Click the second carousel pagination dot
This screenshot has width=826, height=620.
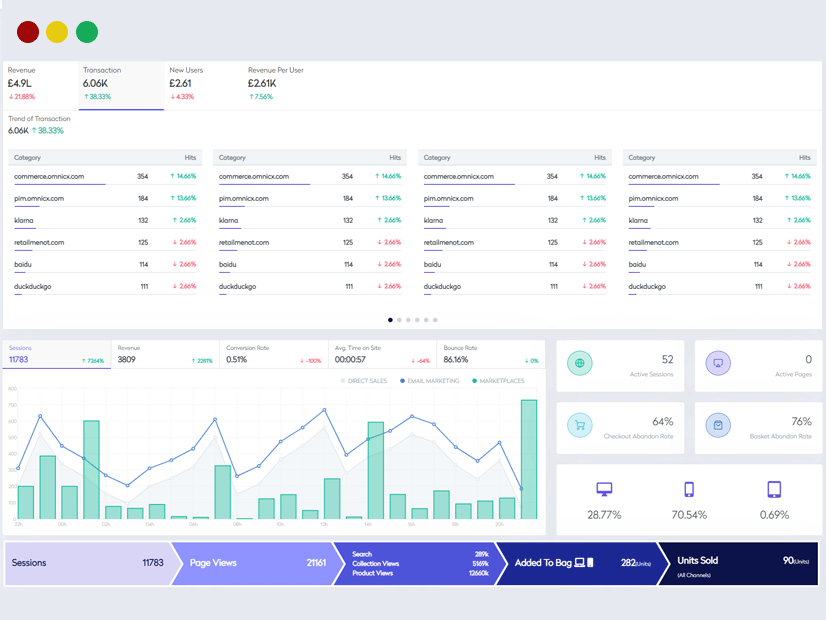399,319
